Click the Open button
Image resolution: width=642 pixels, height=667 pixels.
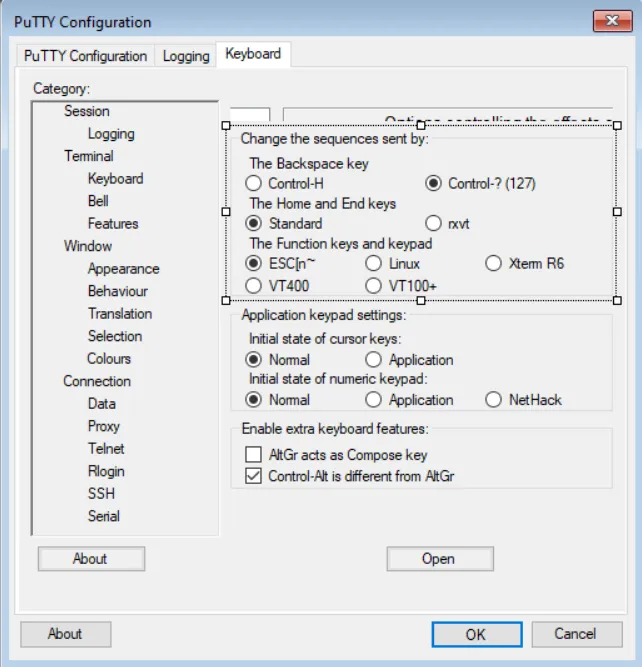(440, 559)
